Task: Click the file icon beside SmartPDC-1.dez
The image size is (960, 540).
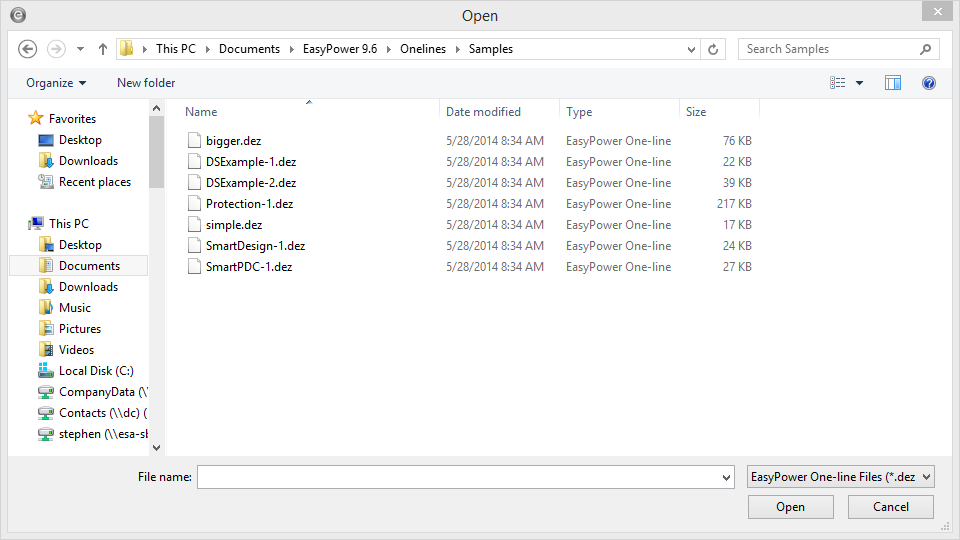Action: [x=194, y=266]
